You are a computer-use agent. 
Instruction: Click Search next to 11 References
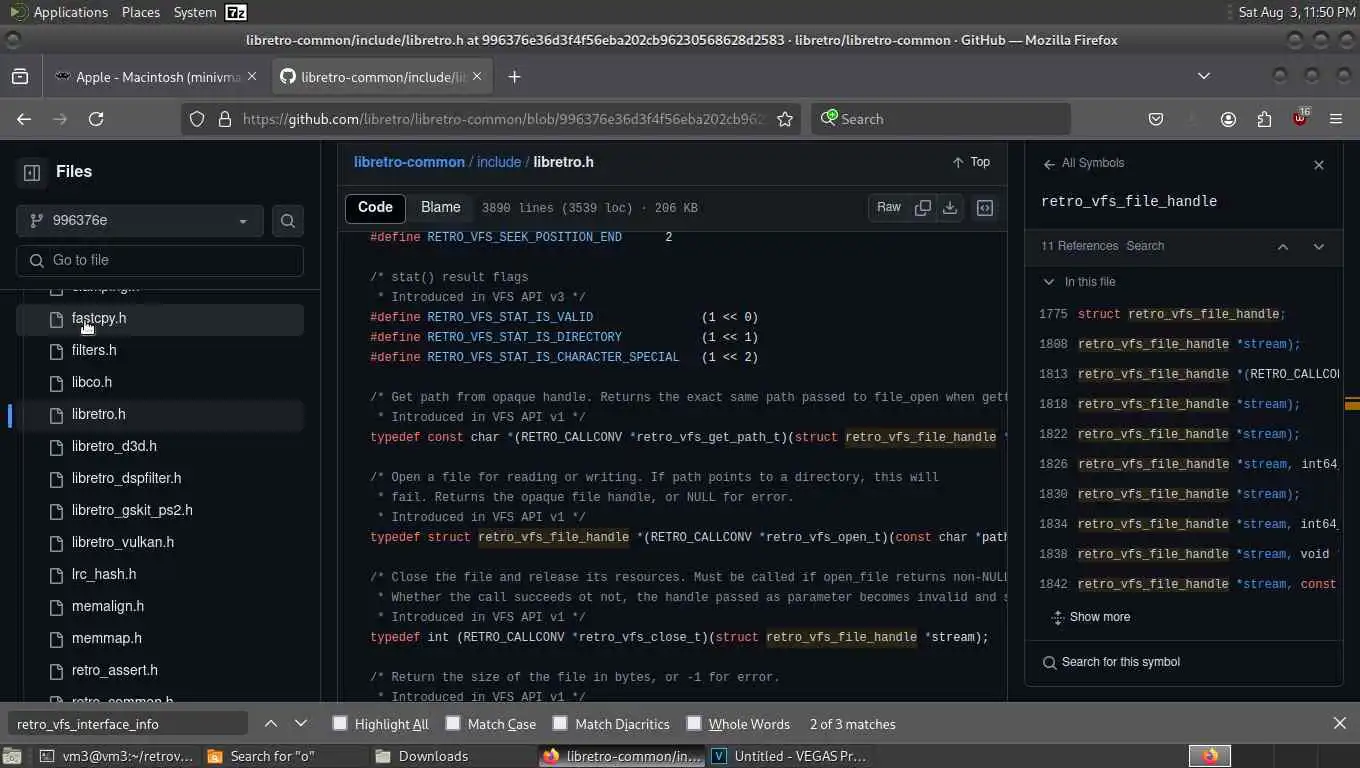1145,246
